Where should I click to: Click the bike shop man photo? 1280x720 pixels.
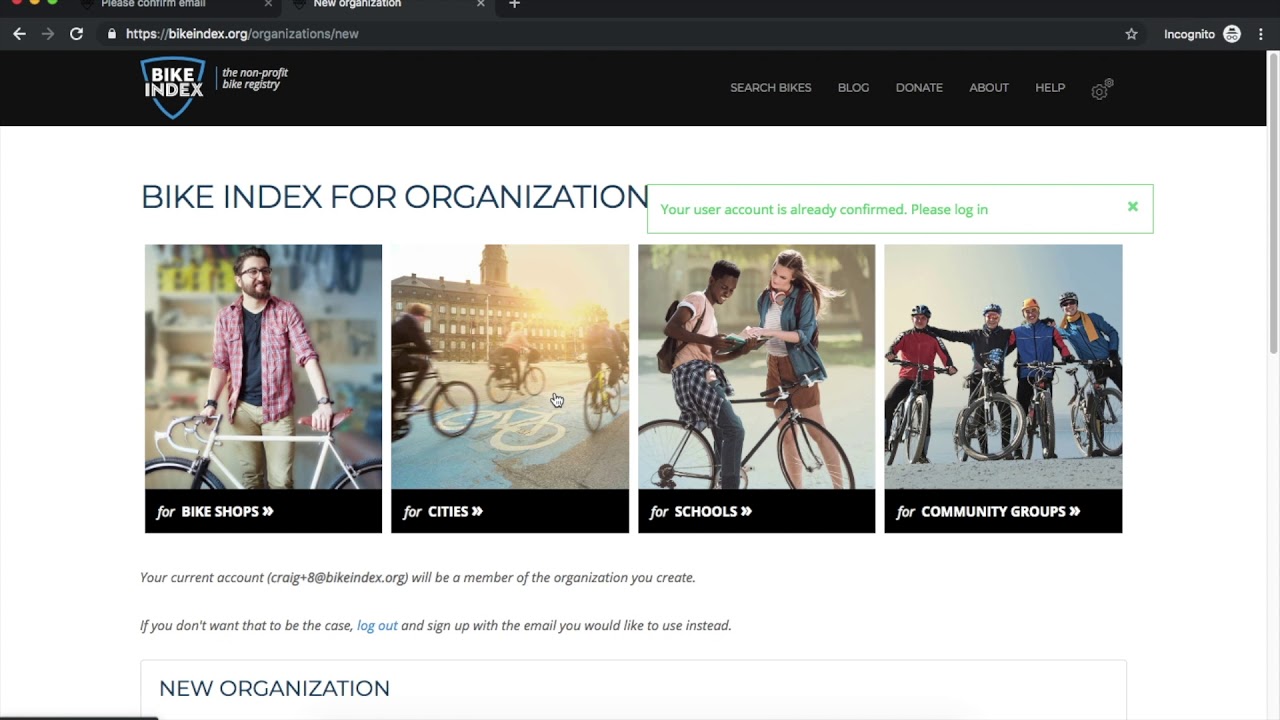(x=263, y=367)
